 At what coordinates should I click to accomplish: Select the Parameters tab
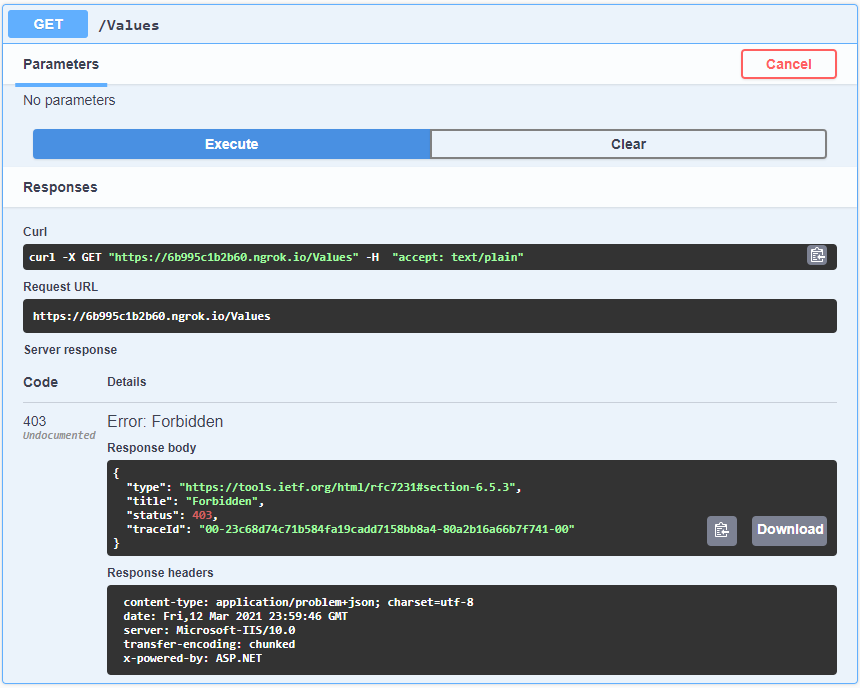(61, 65)
